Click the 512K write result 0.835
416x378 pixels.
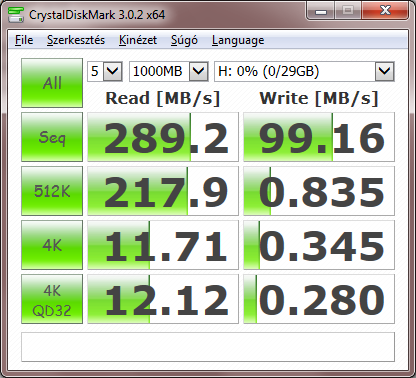[319, 191]
